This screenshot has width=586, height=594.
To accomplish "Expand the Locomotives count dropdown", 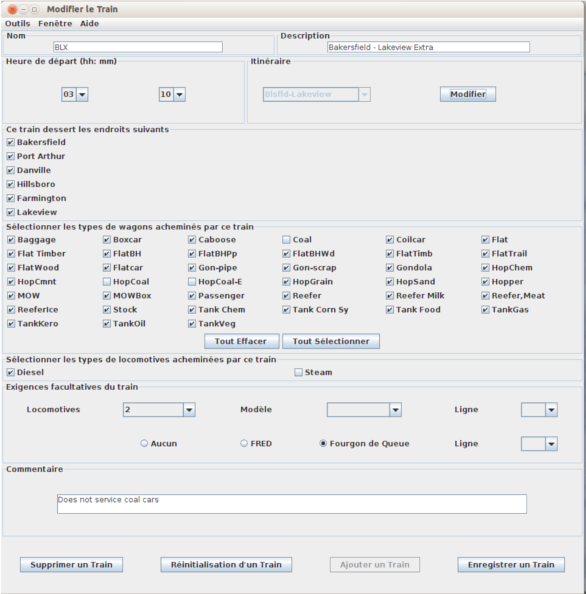I will [159, 410].
